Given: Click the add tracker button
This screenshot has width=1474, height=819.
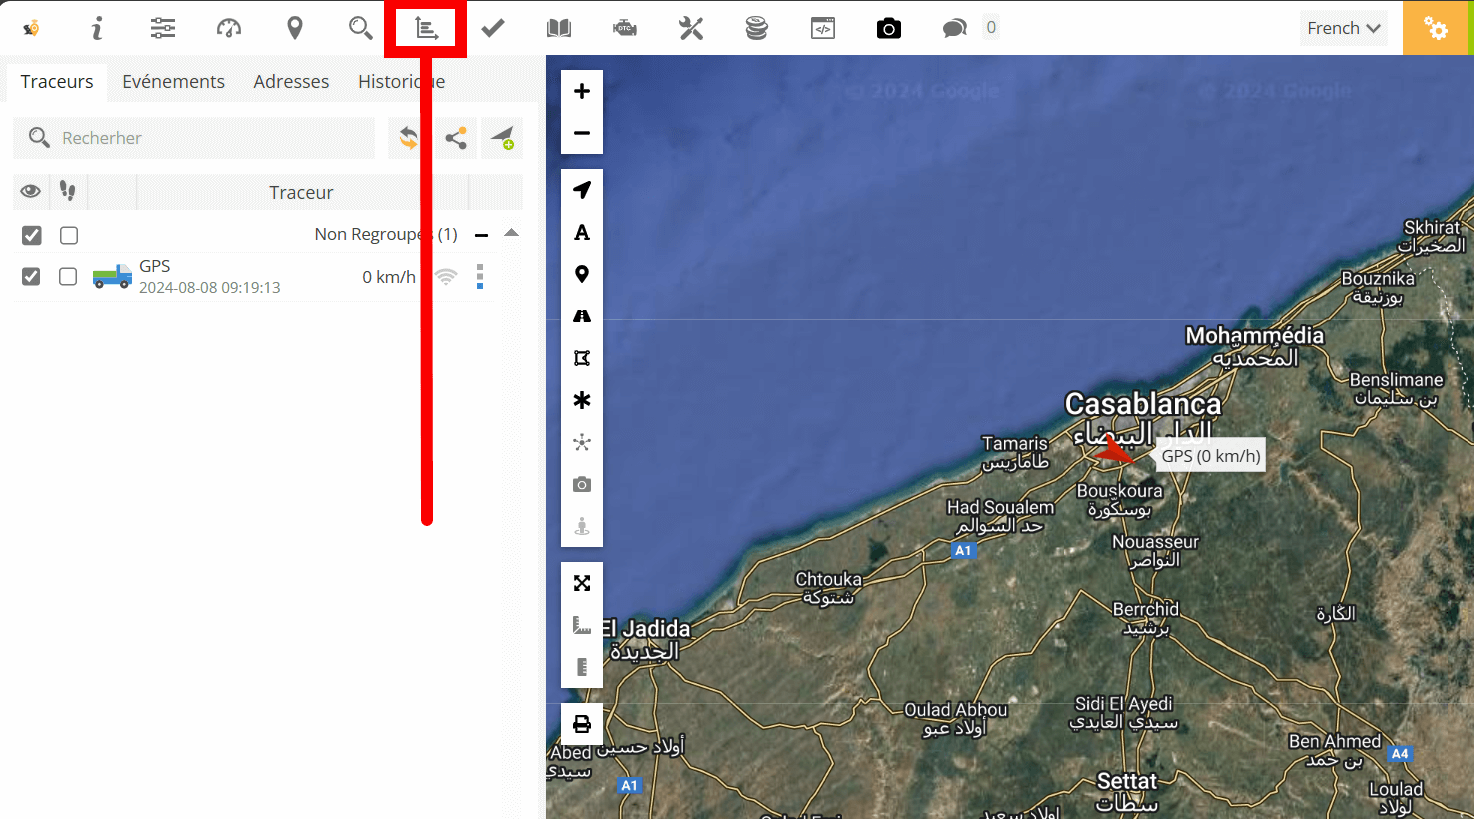Looking at the screenshot, I should (502, 138).
